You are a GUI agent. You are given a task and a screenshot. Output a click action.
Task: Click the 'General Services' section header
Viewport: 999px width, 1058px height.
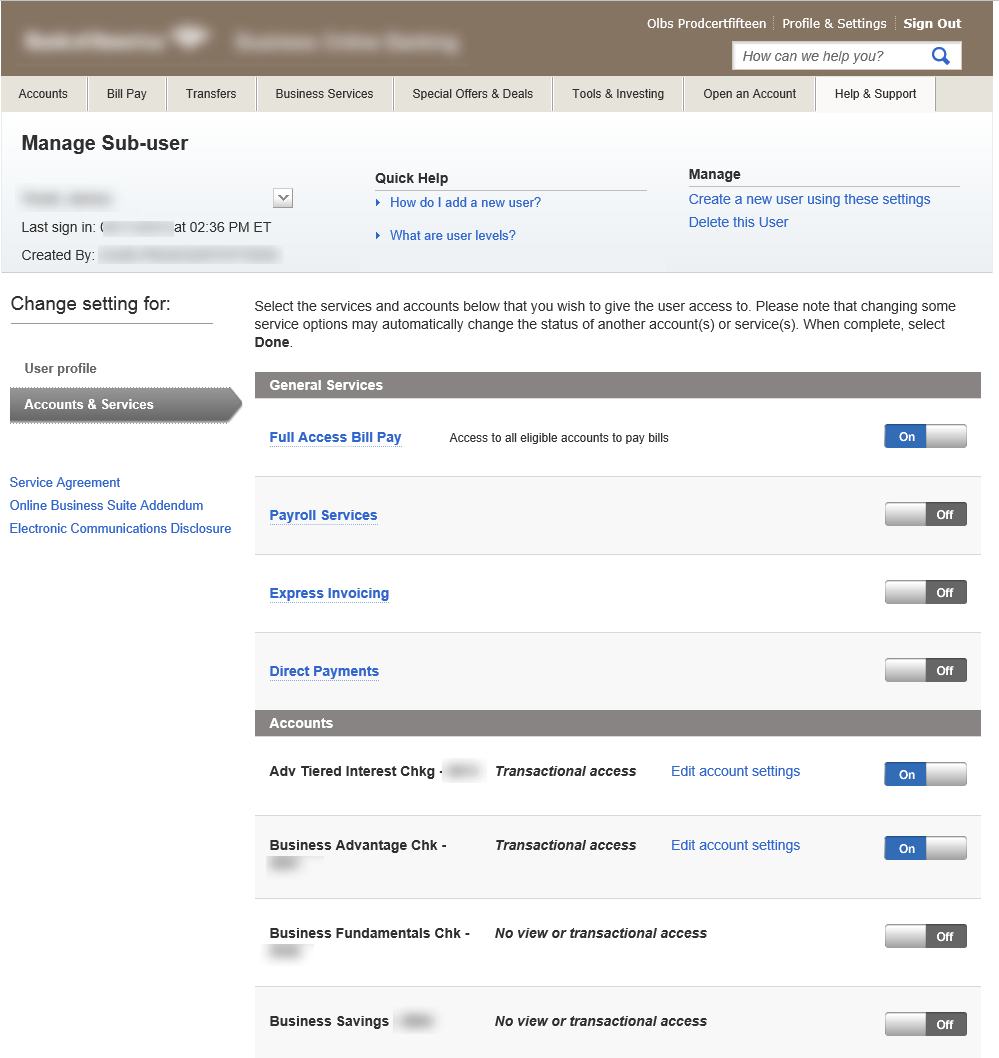(617, 385)
